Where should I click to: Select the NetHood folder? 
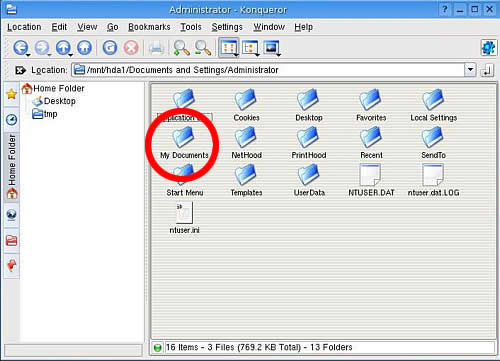[246, 143]
